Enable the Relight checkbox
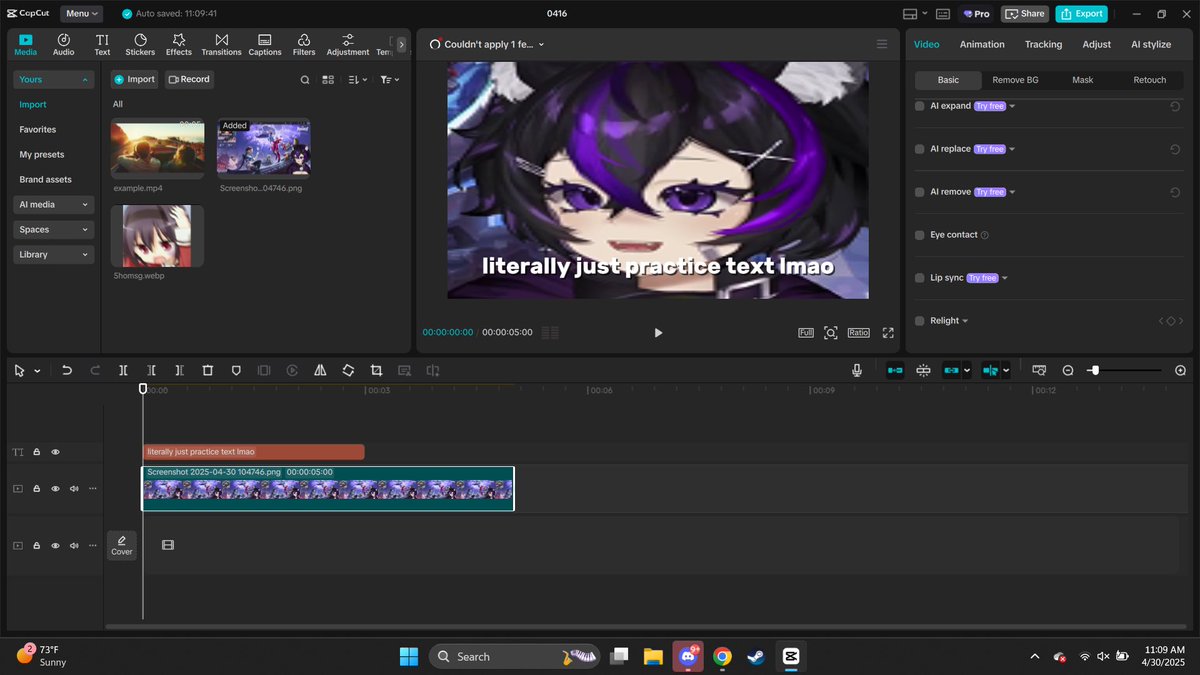This screenshot has height=675, width=1200. point(920,321)
